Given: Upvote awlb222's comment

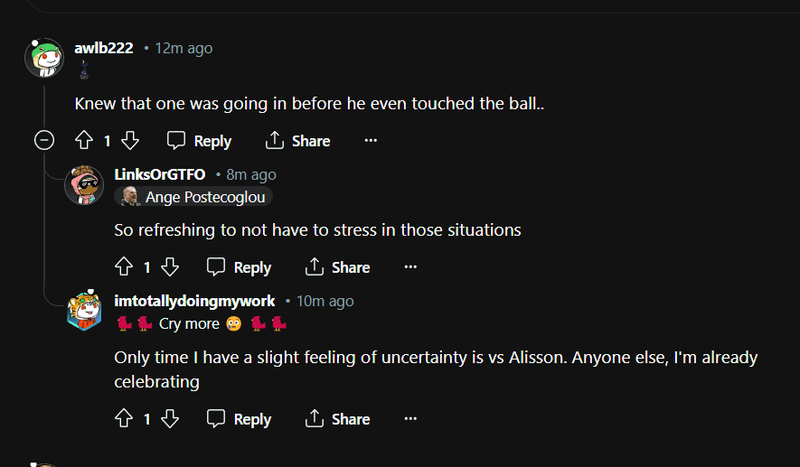Looking at the screenshot, I should tap(84, 141).
